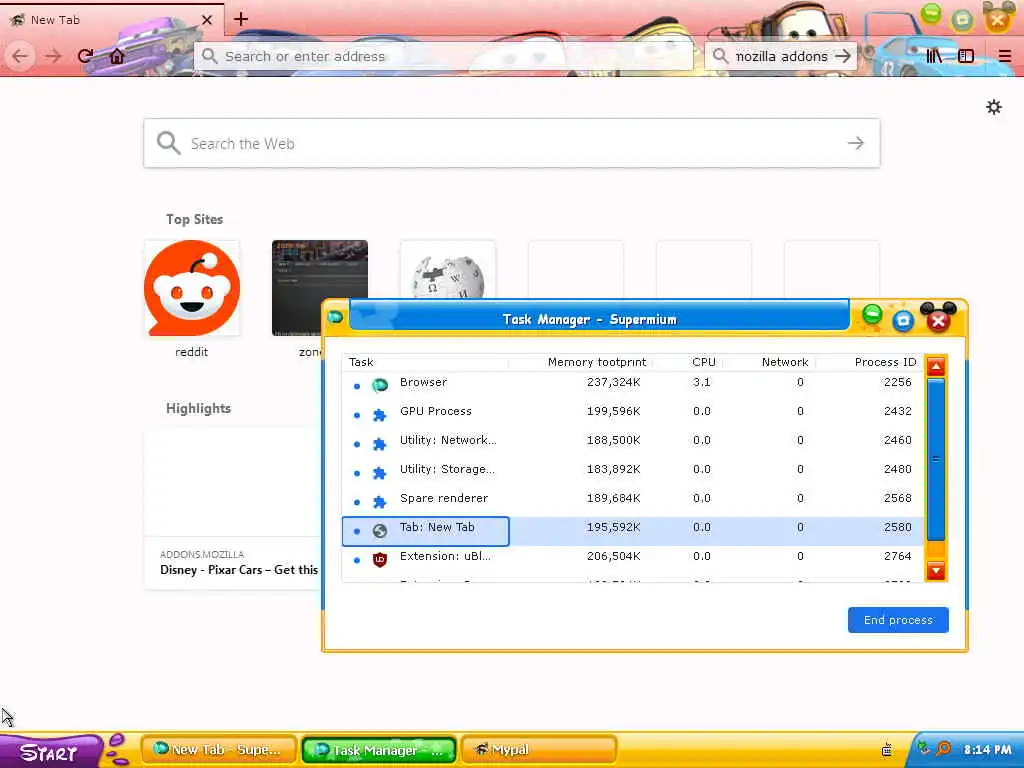The width and height of the screenshot is (1024, 768).
Task: Minimize the Mypal browser window
Action: 931,13
